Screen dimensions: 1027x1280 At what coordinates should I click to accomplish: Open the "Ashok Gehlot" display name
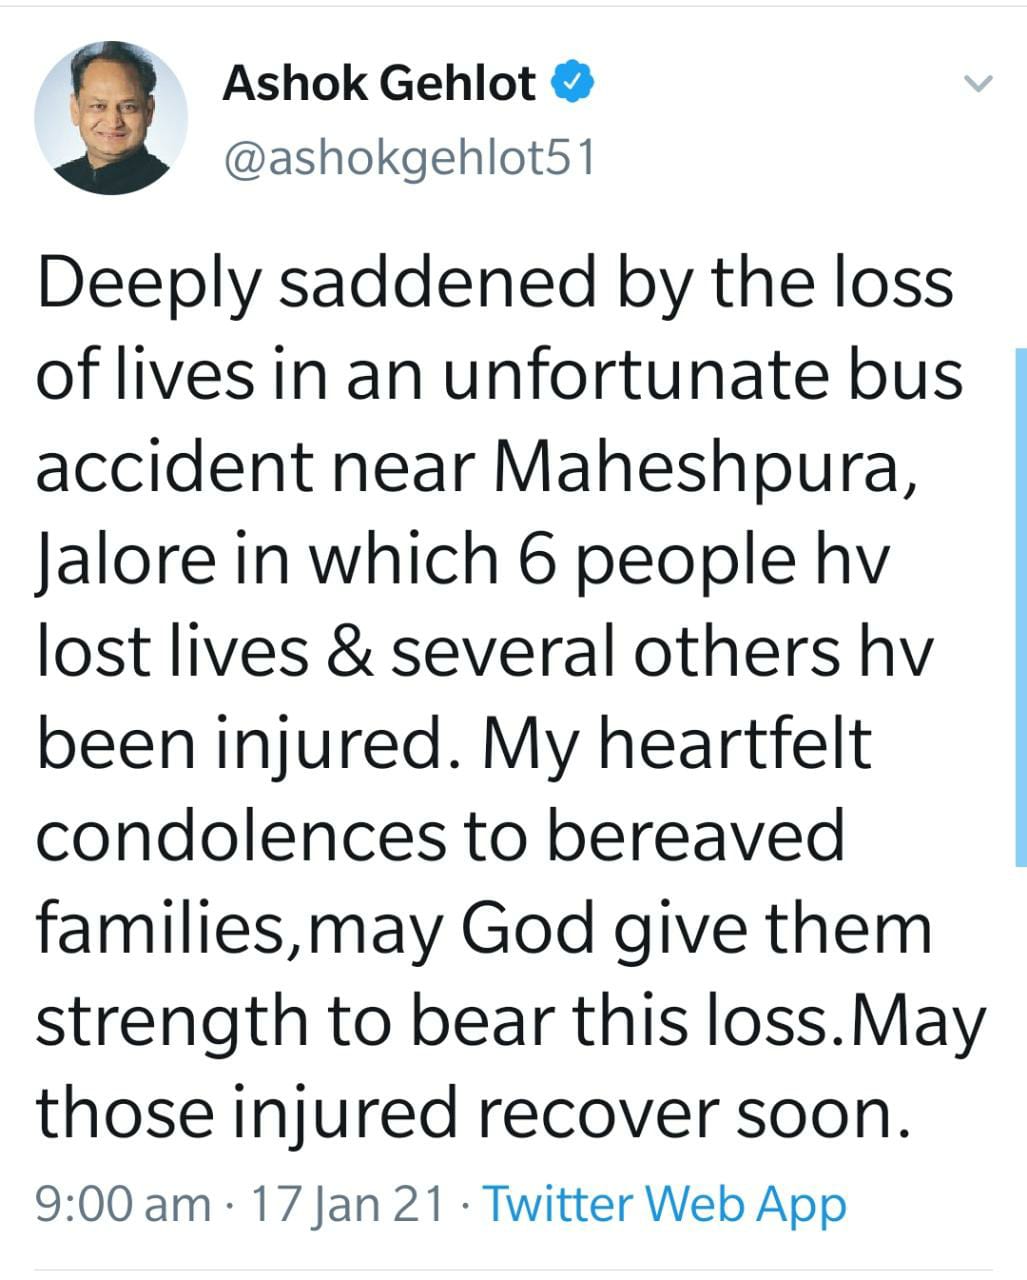379,83
